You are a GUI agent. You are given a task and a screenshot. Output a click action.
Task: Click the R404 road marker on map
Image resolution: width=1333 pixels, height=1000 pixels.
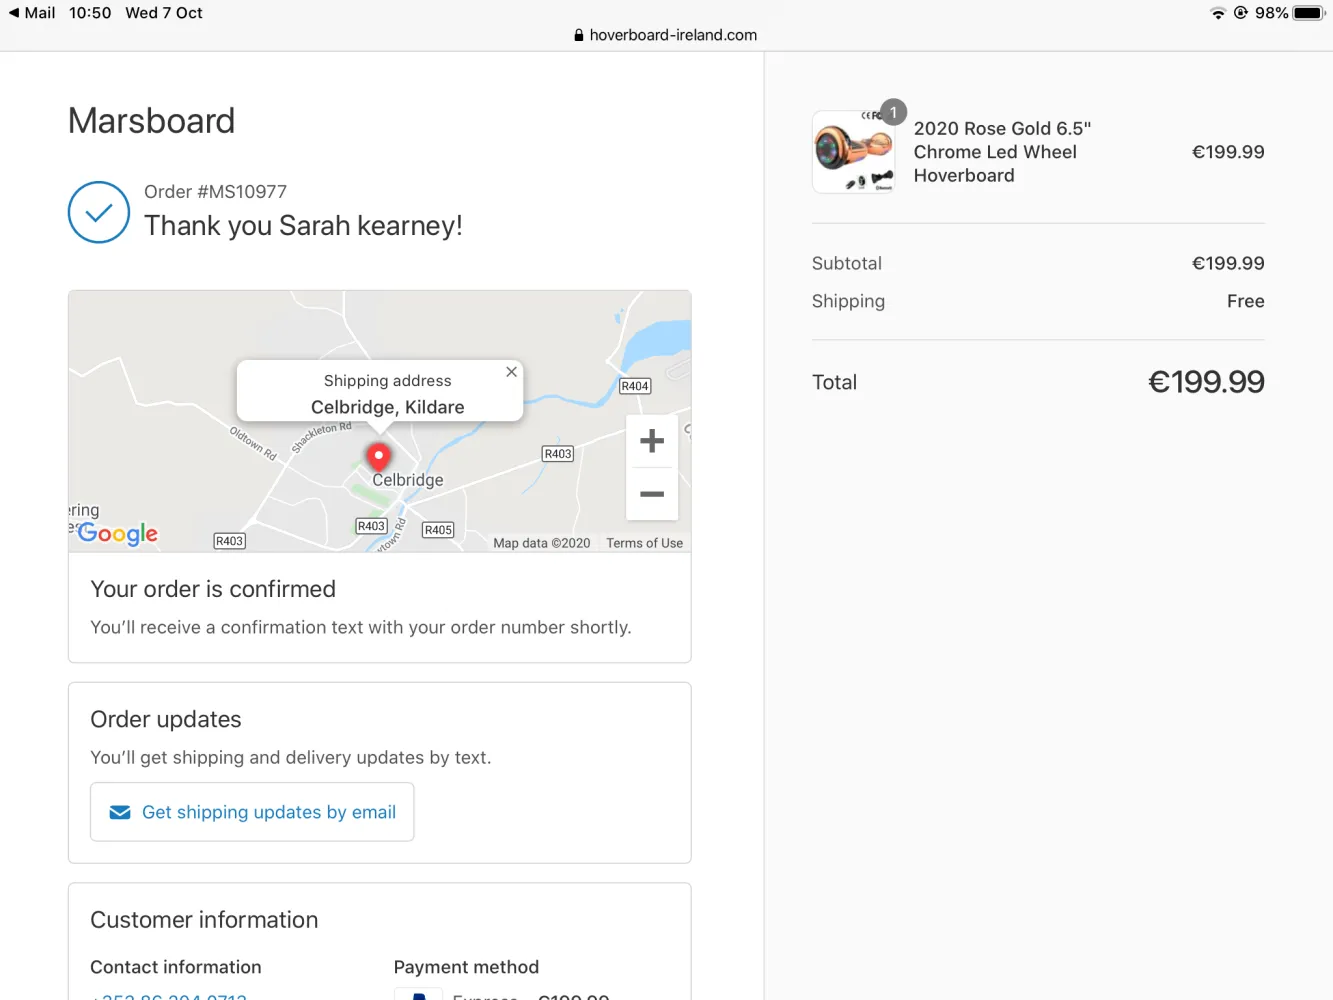[635, 386]
